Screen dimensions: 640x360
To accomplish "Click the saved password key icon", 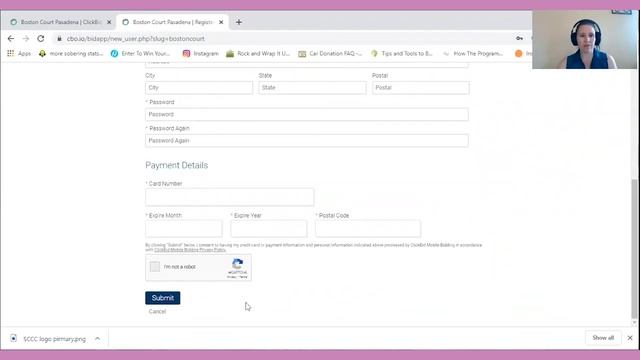I will (519, 38).
